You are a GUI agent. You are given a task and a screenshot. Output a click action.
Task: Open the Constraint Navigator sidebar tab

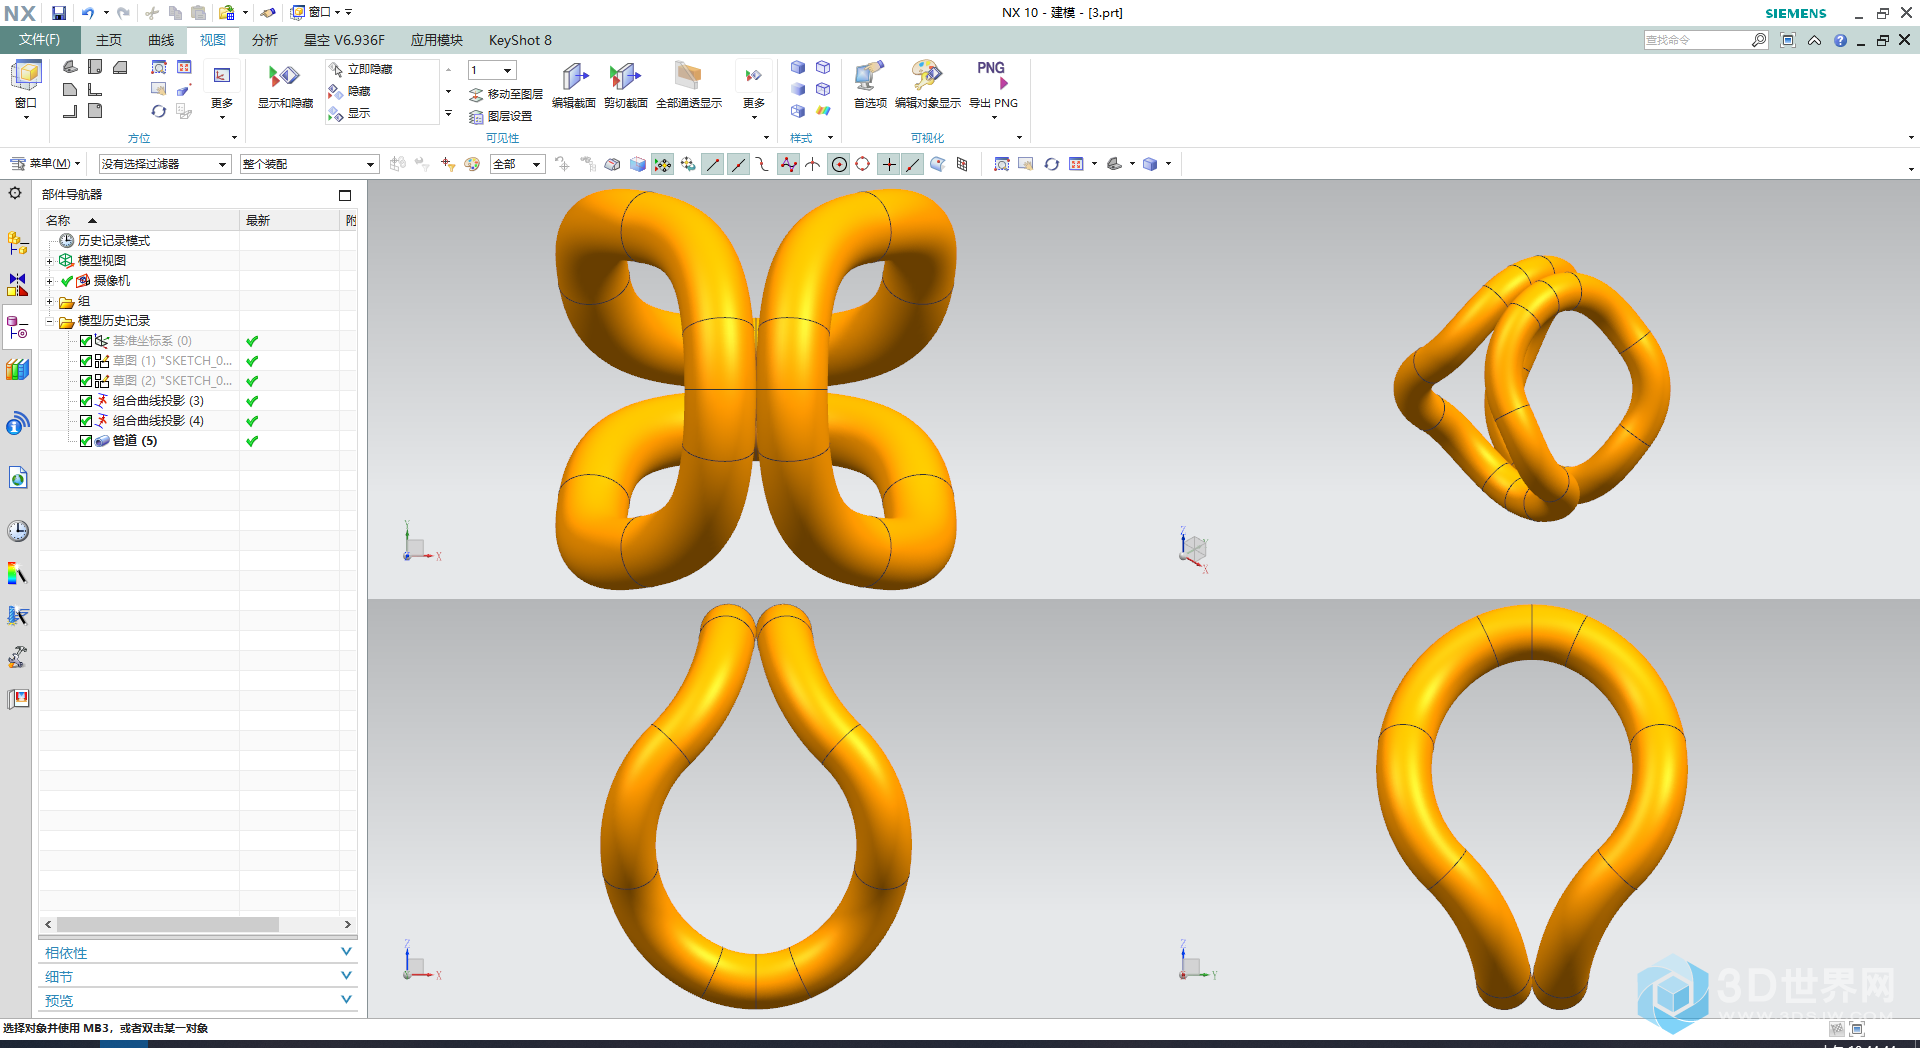pyautogui.click(x=17, y=285)
